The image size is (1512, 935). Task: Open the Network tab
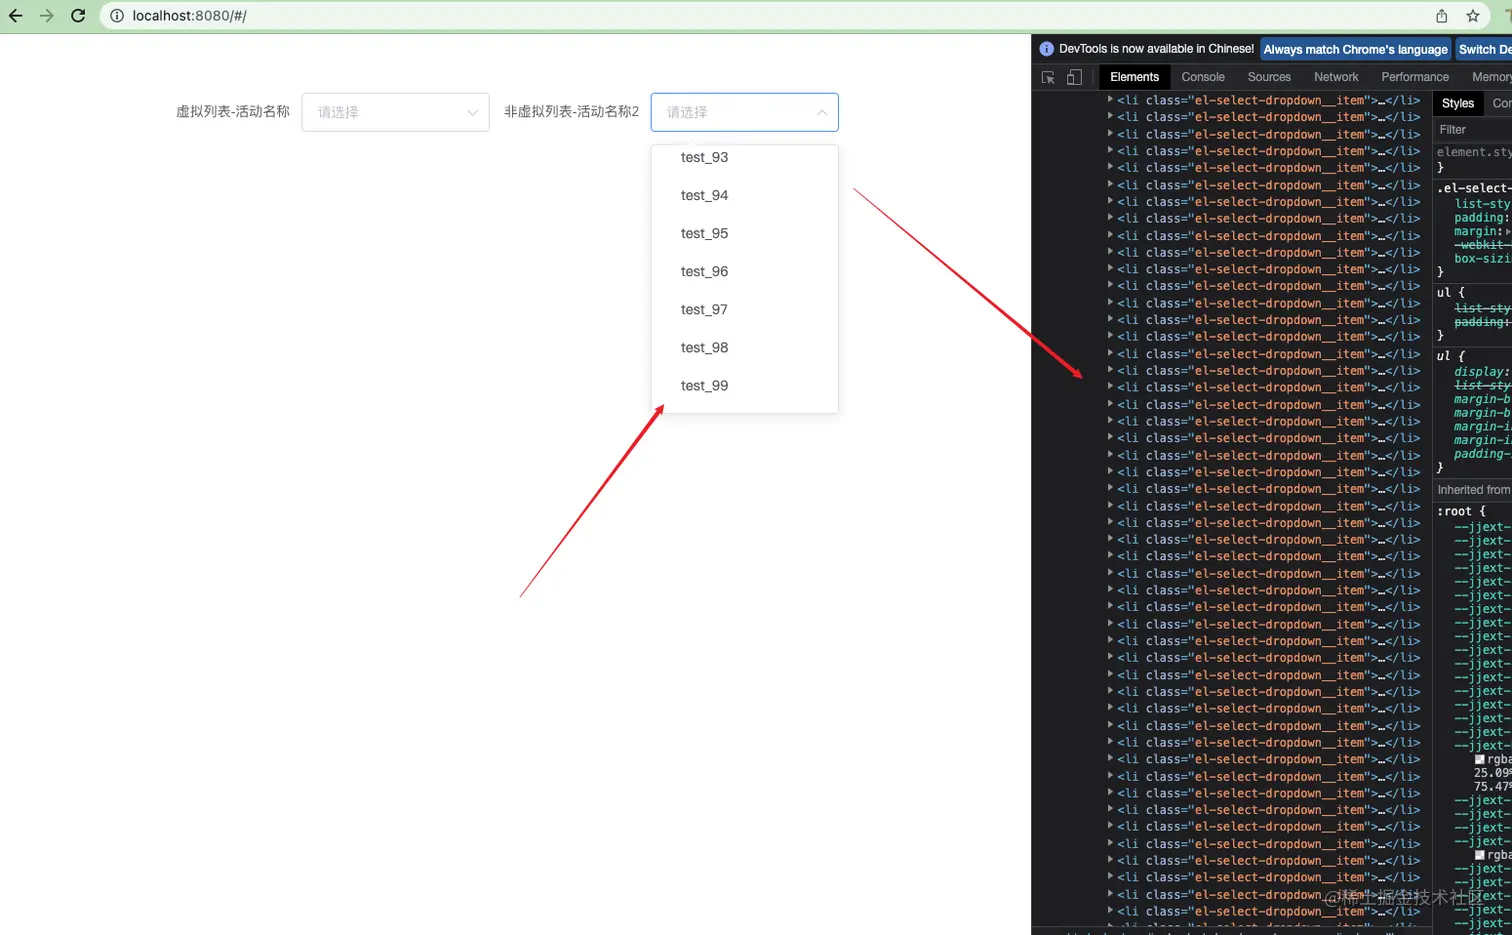(1336, 77)
